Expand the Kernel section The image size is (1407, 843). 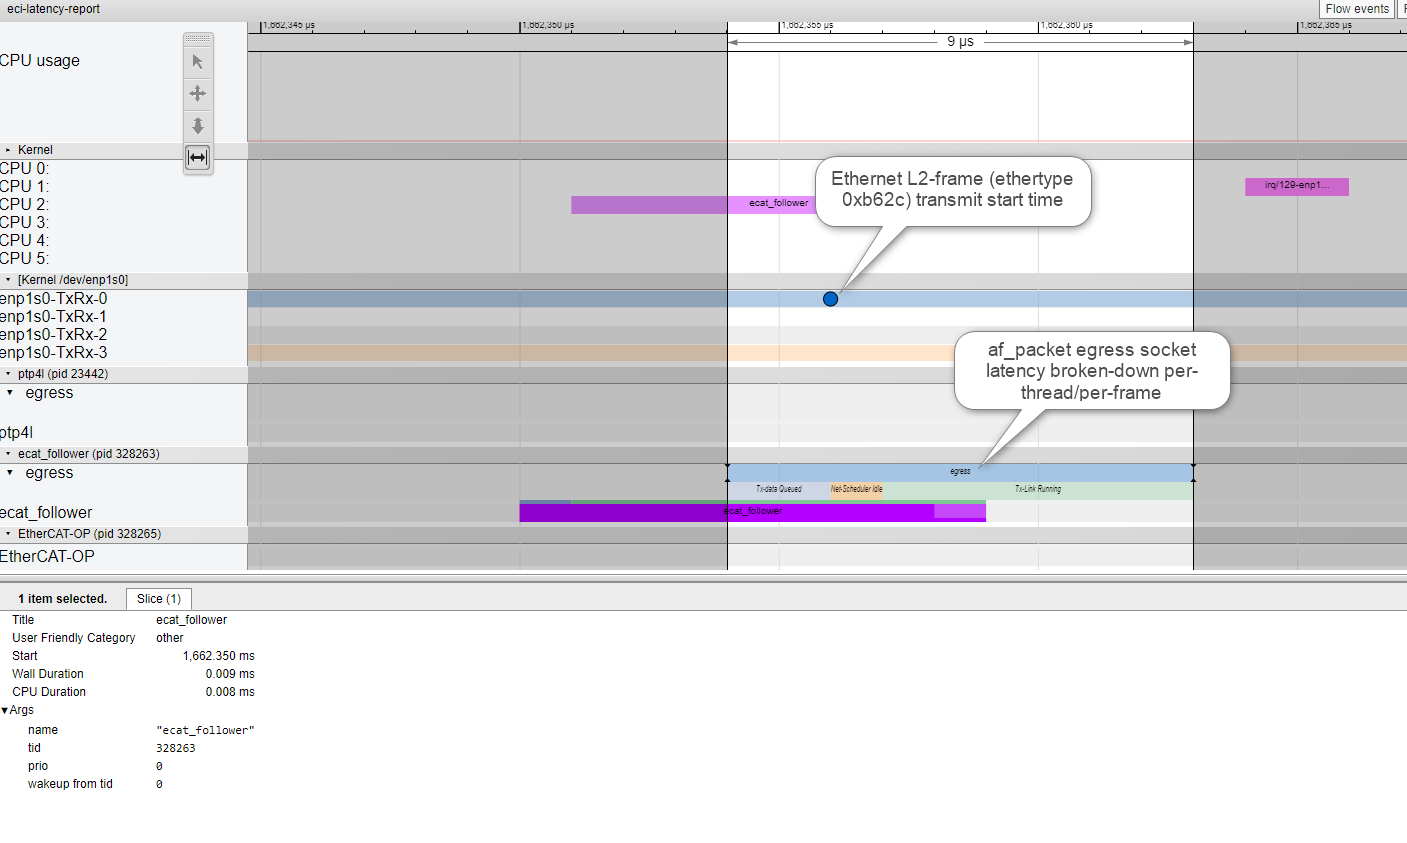[8, 150]
